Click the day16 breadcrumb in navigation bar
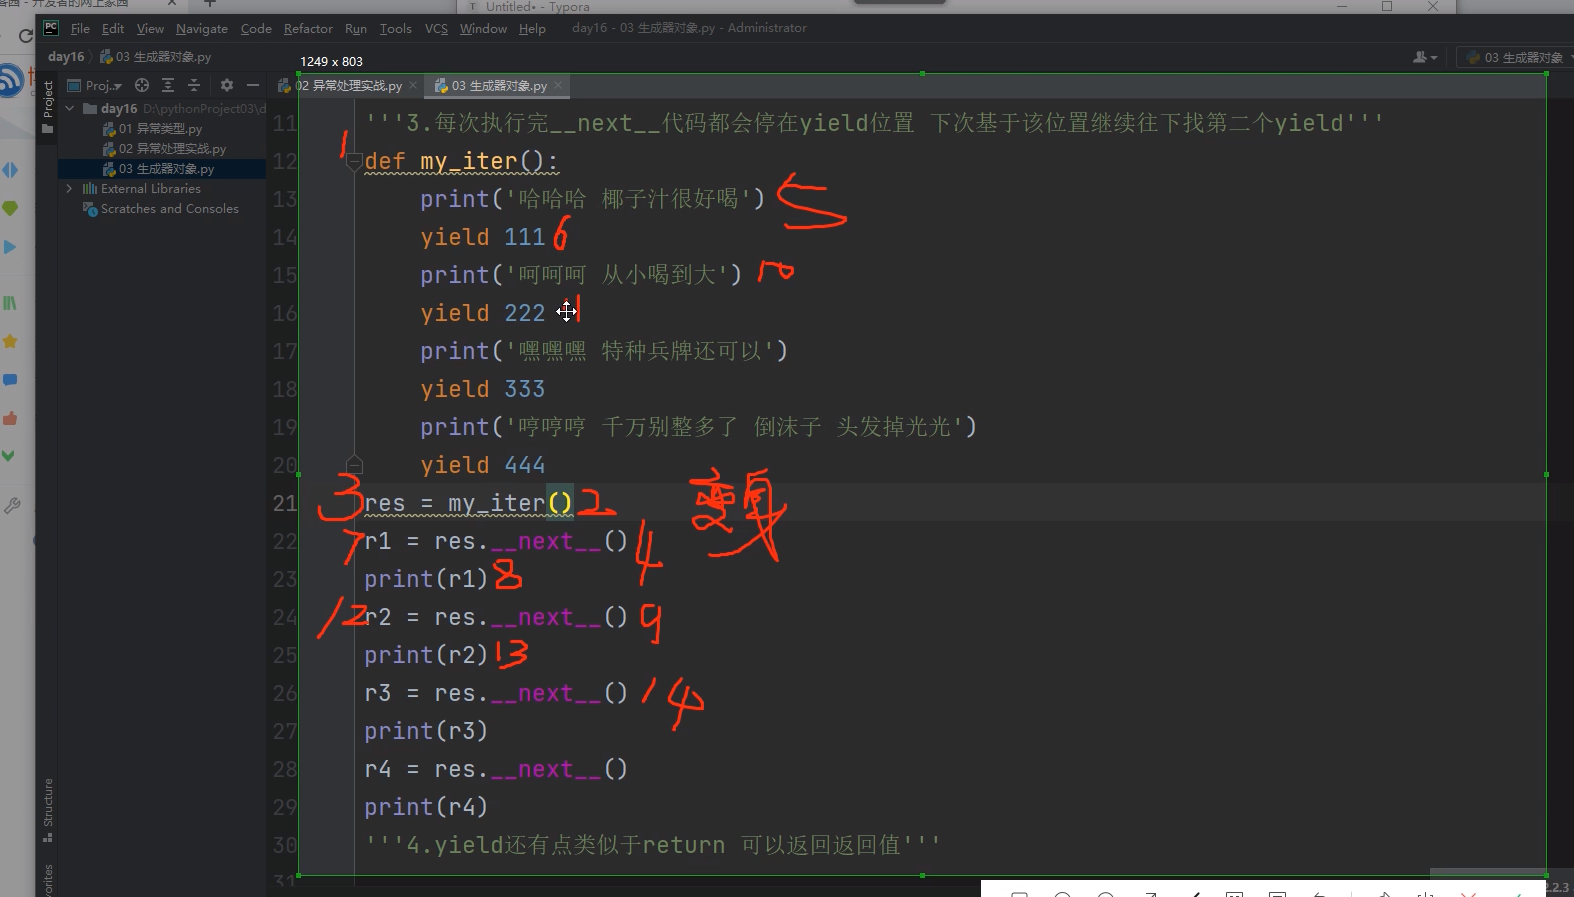 point(66,57)
